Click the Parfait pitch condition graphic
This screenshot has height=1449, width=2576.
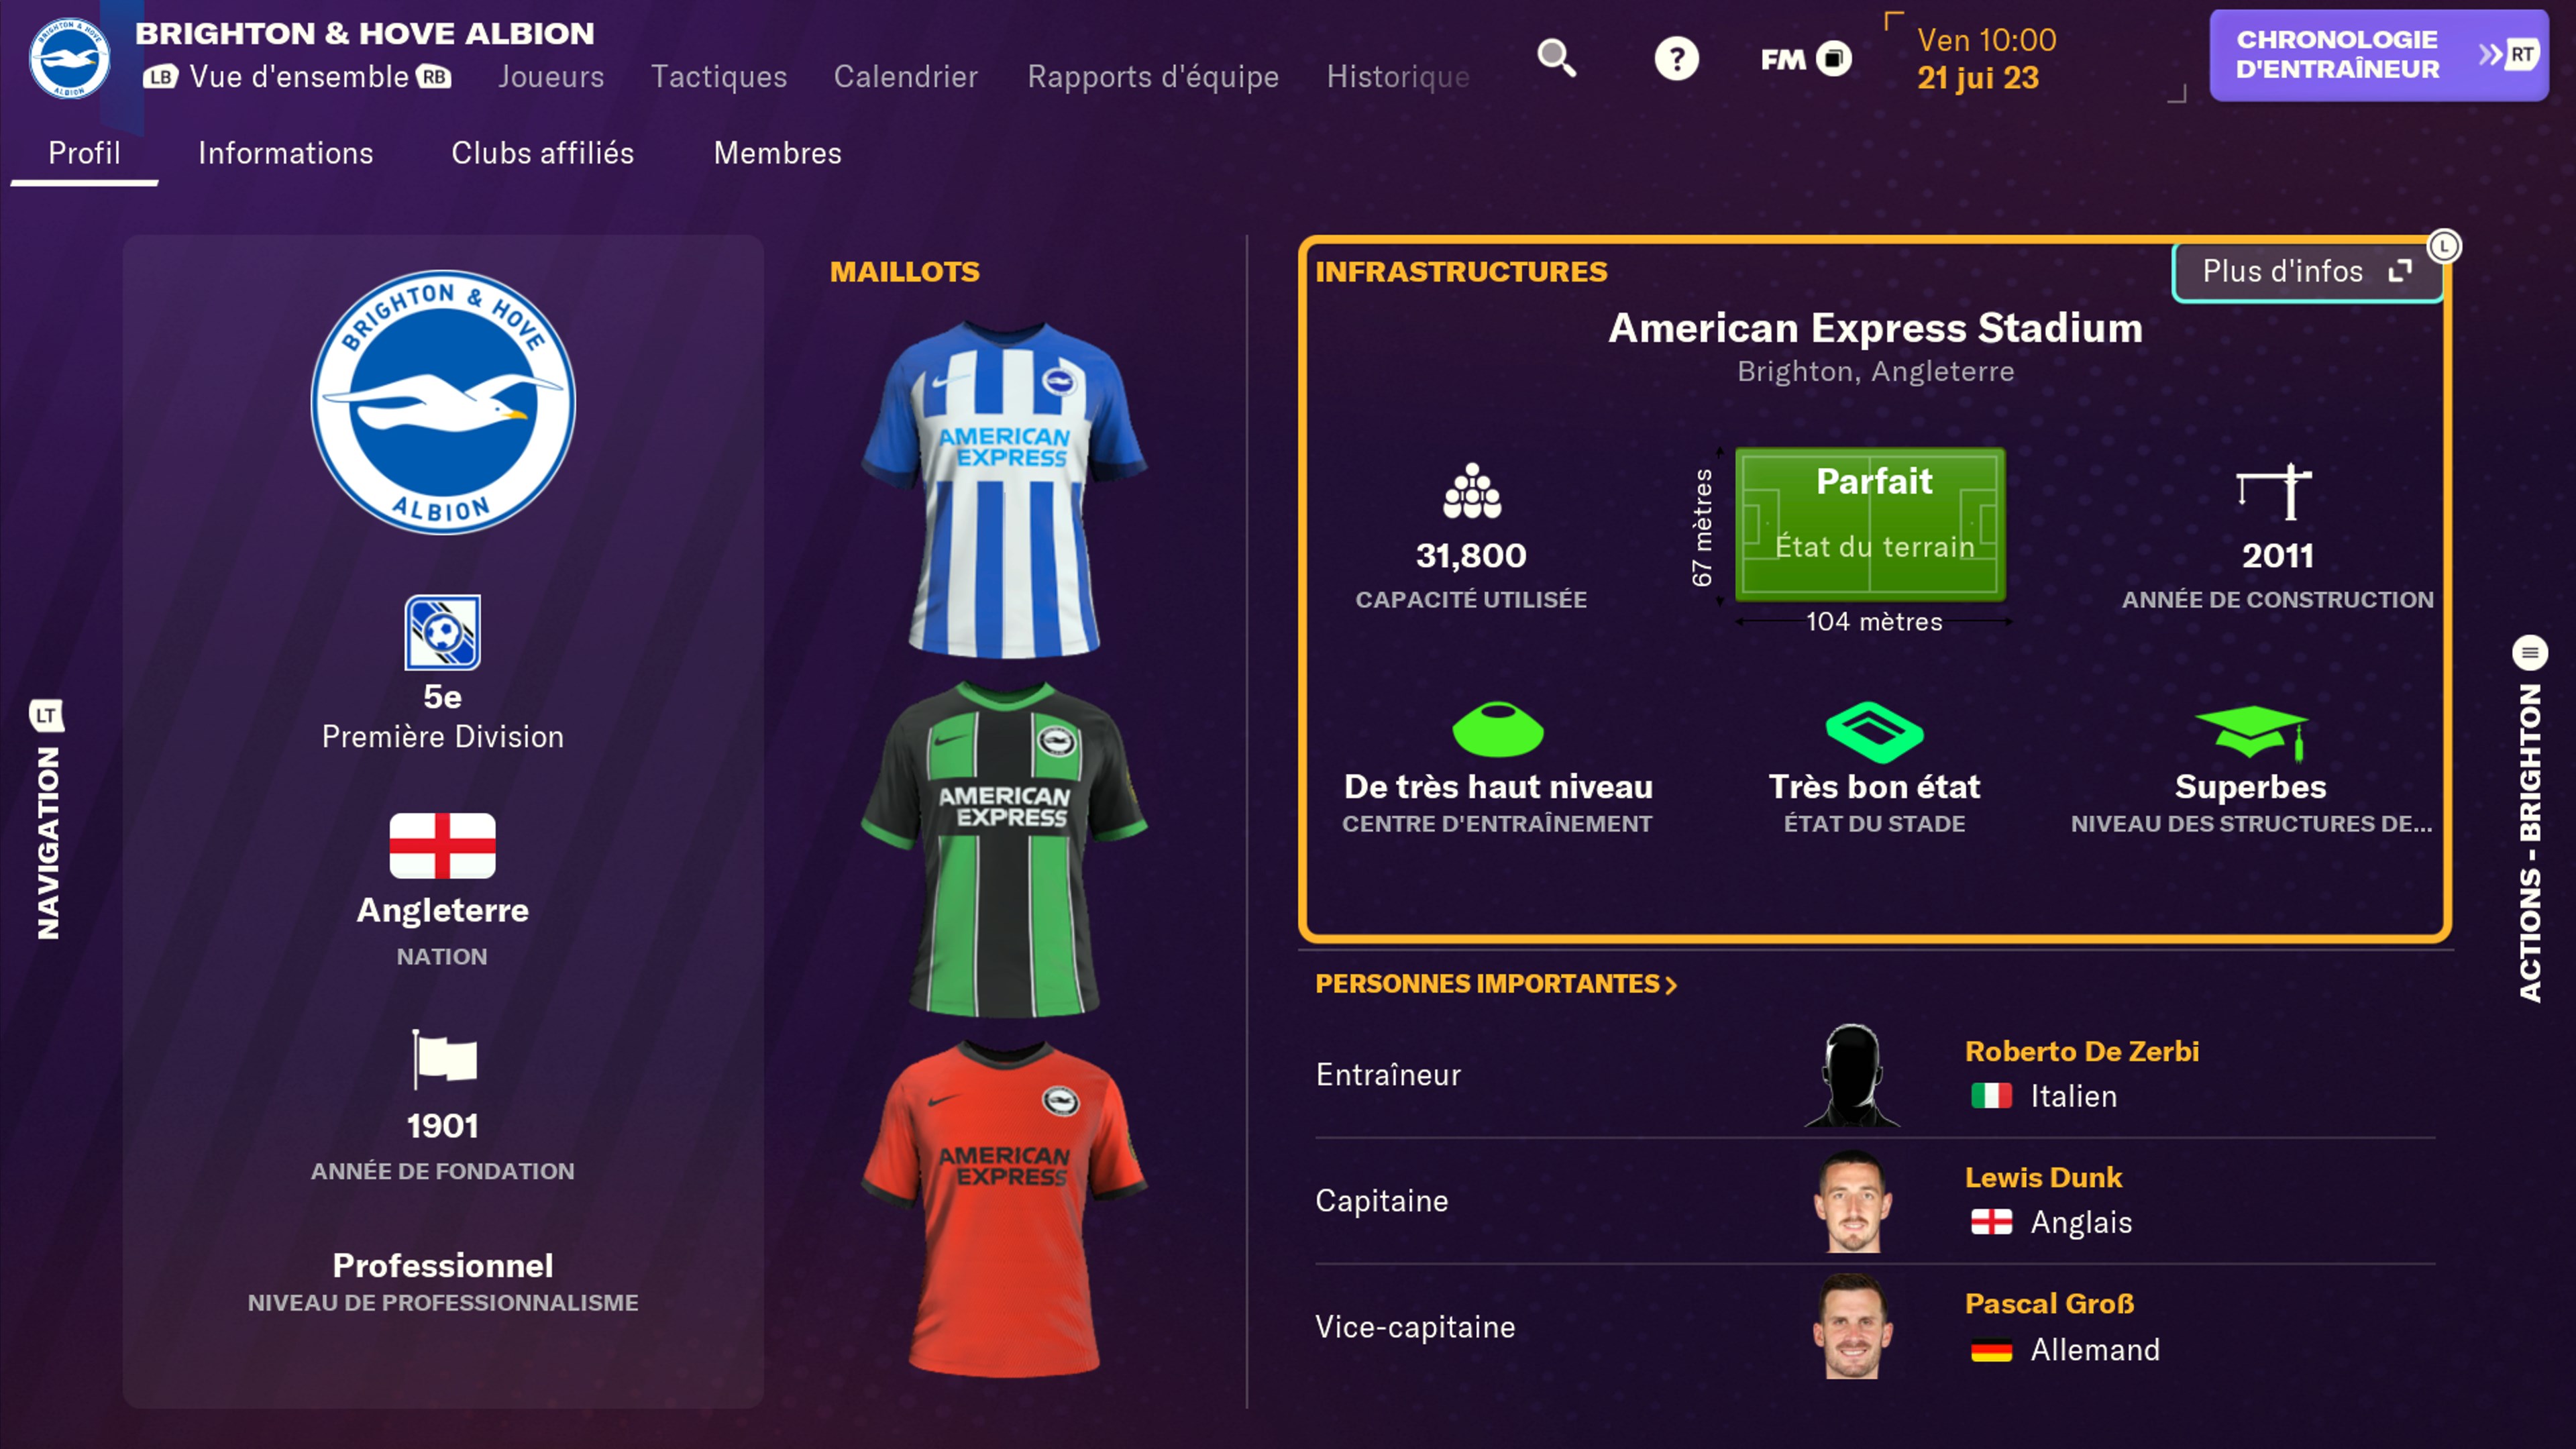[x=1870, y=523]
